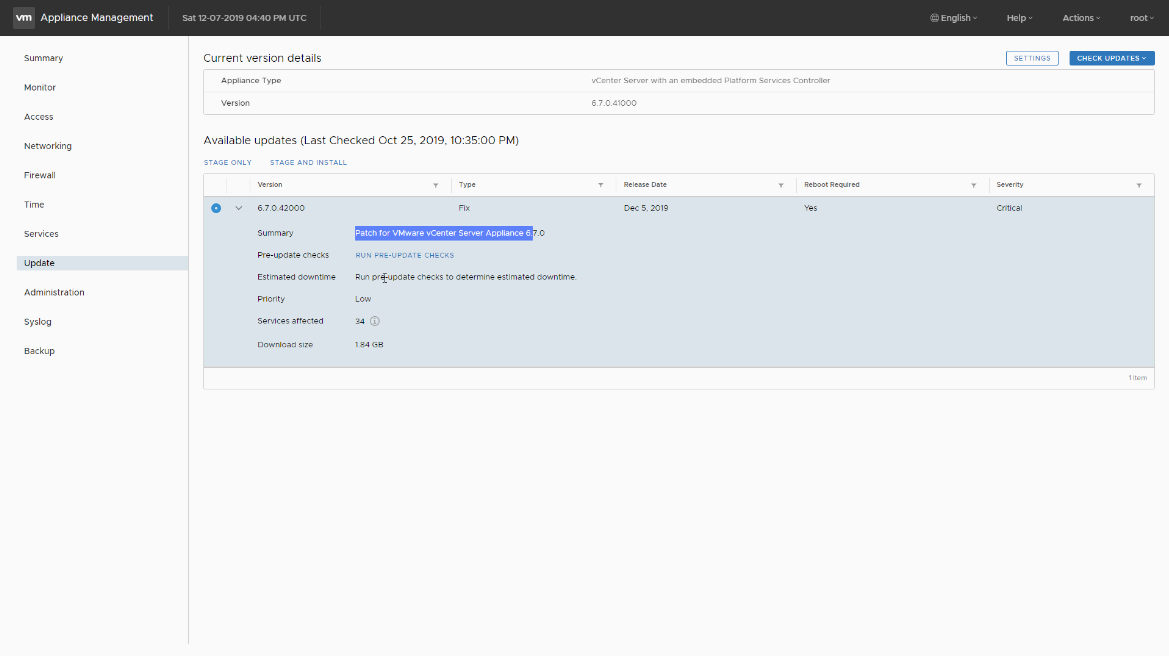
Task: Filter the Reboot Required column
Action: 973,185
